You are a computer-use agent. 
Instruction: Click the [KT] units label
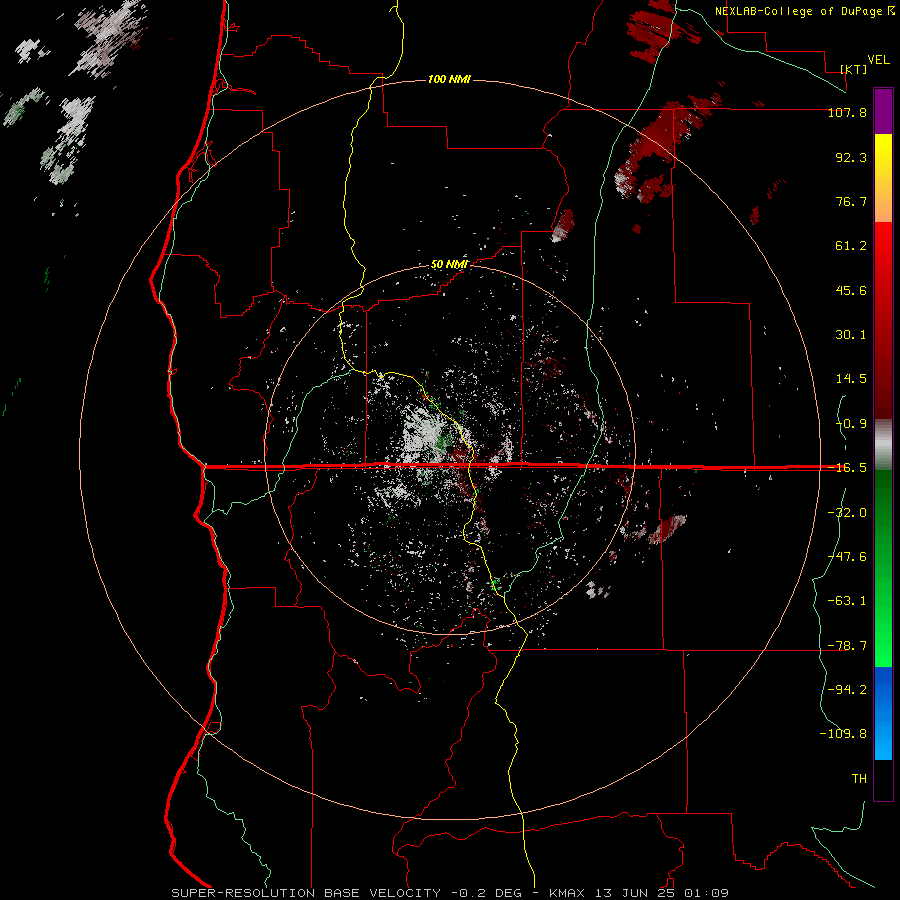coord(854,69)
